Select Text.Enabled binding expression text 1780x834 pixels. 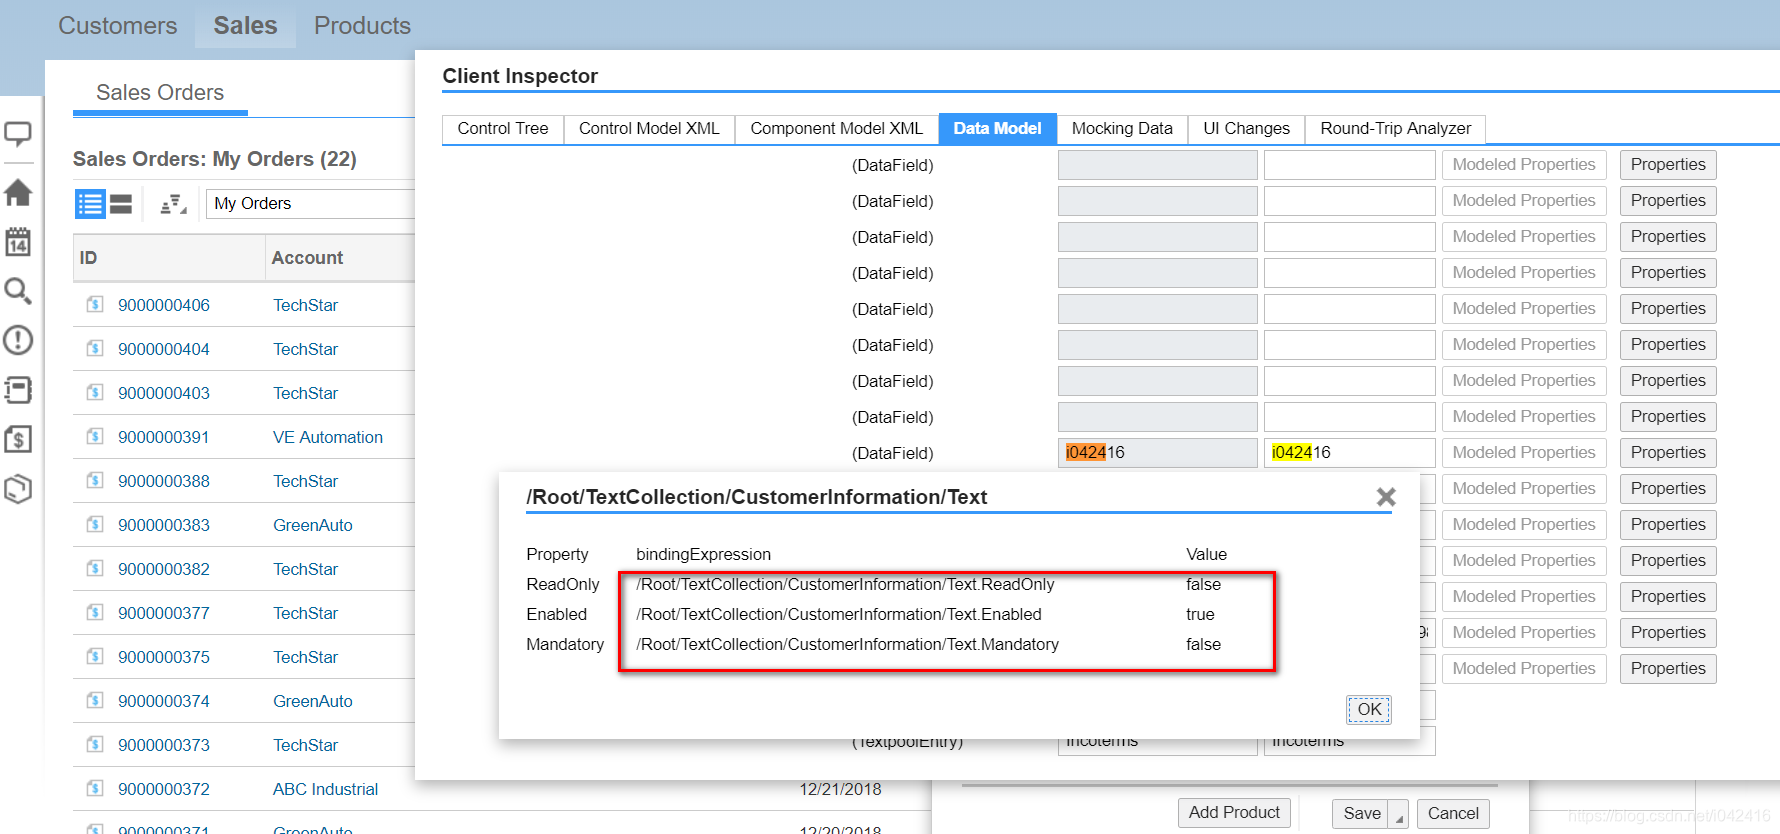point(839,615)
